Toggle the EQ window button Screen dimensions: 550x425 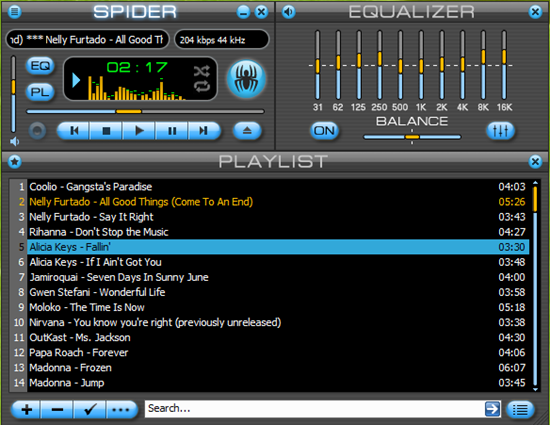(x=40, y=66)
